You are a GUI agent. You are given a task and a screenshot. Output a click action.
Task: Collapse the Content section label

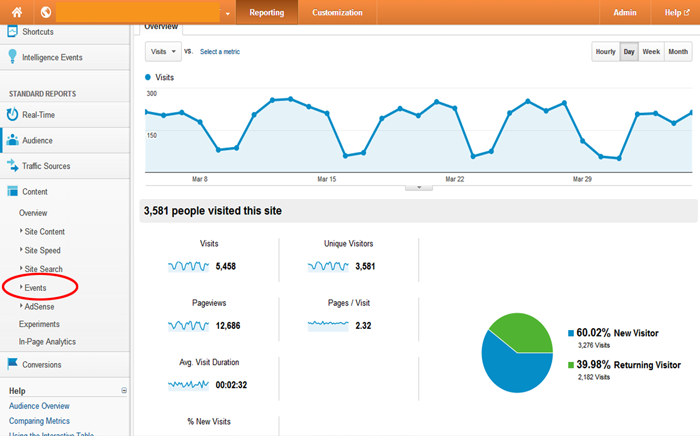tap(35, 192)
